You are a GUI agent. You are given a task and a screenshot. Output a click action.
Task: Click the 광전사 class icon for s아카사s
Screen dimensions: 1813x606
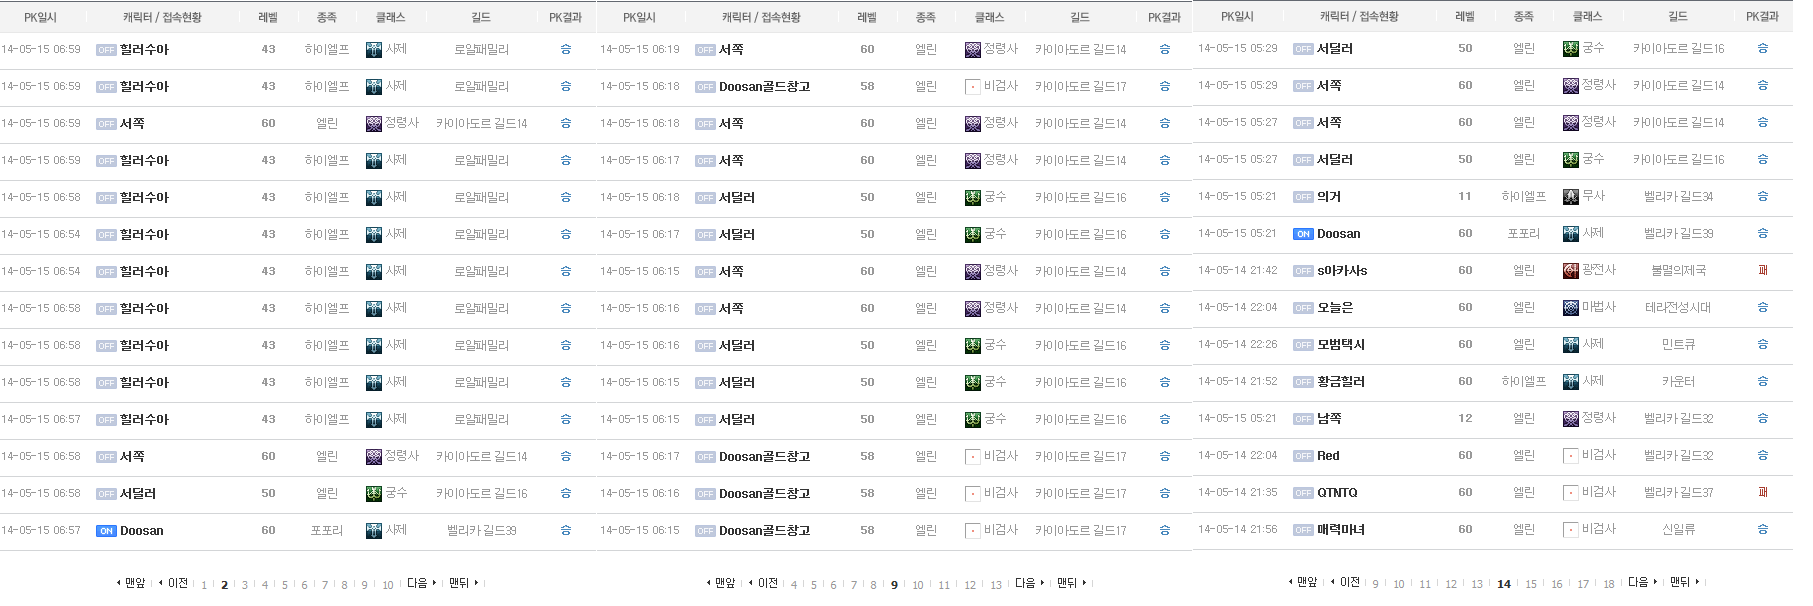1570,271
